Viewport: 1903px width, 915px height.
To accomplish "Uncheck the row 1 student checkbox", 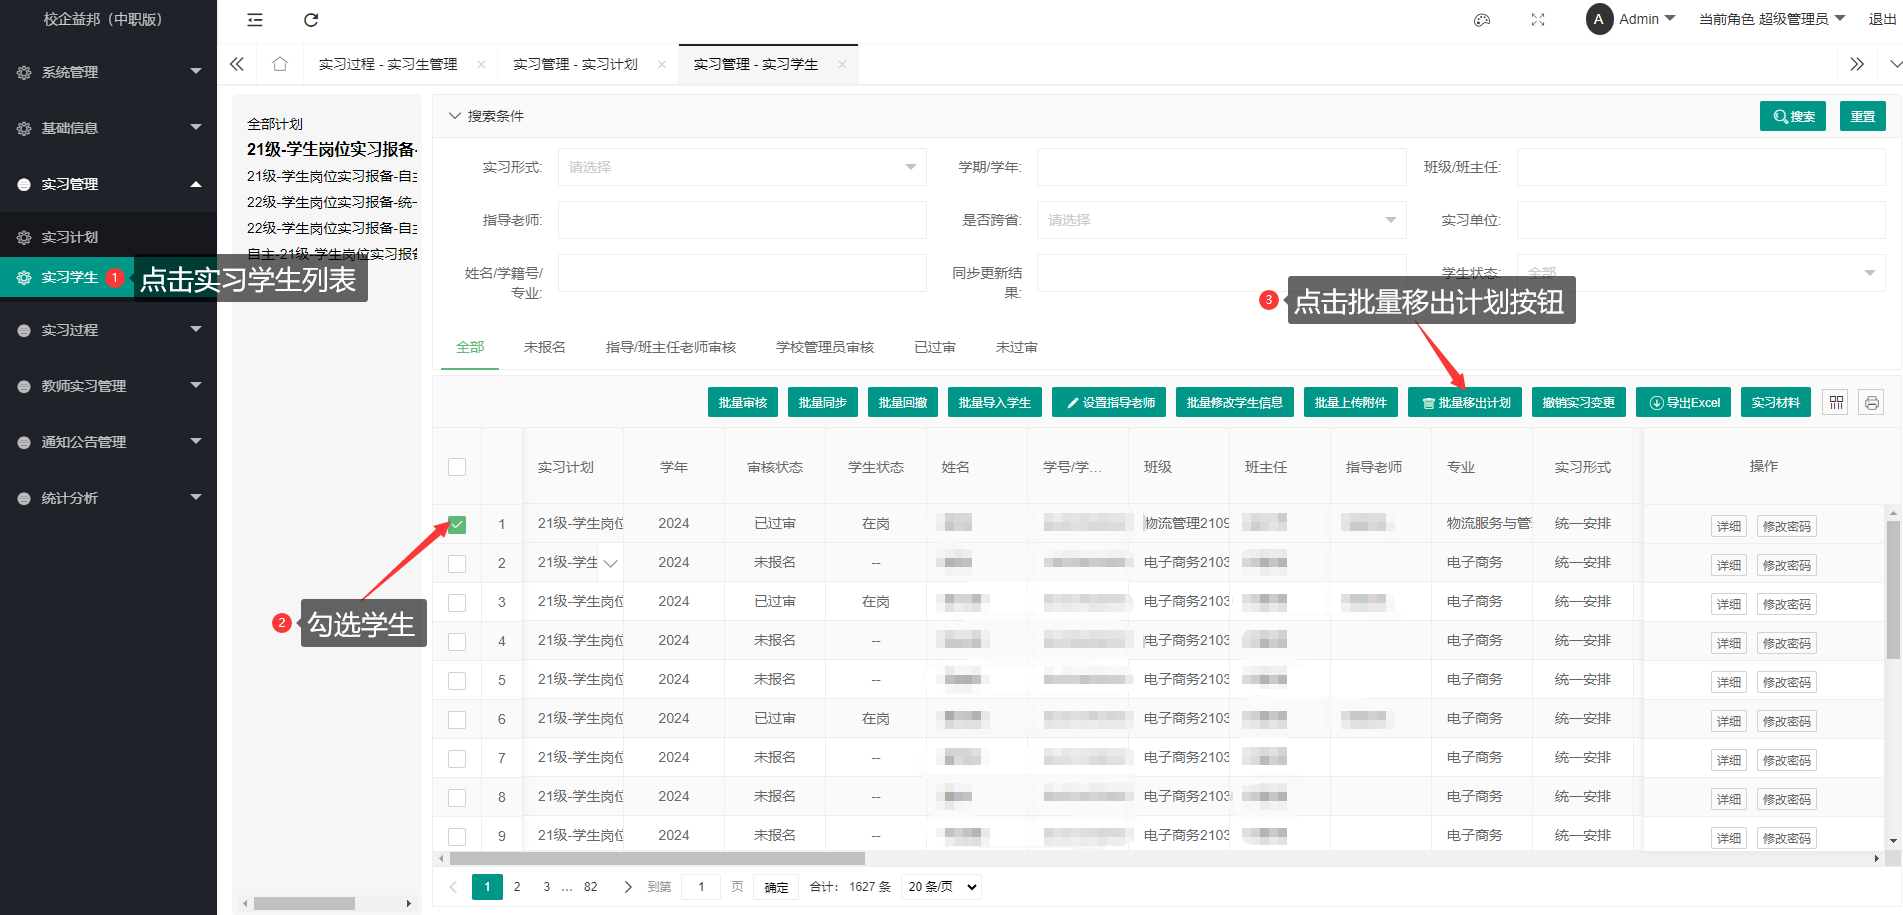I will pyautogui.click(x=457, y=524).
